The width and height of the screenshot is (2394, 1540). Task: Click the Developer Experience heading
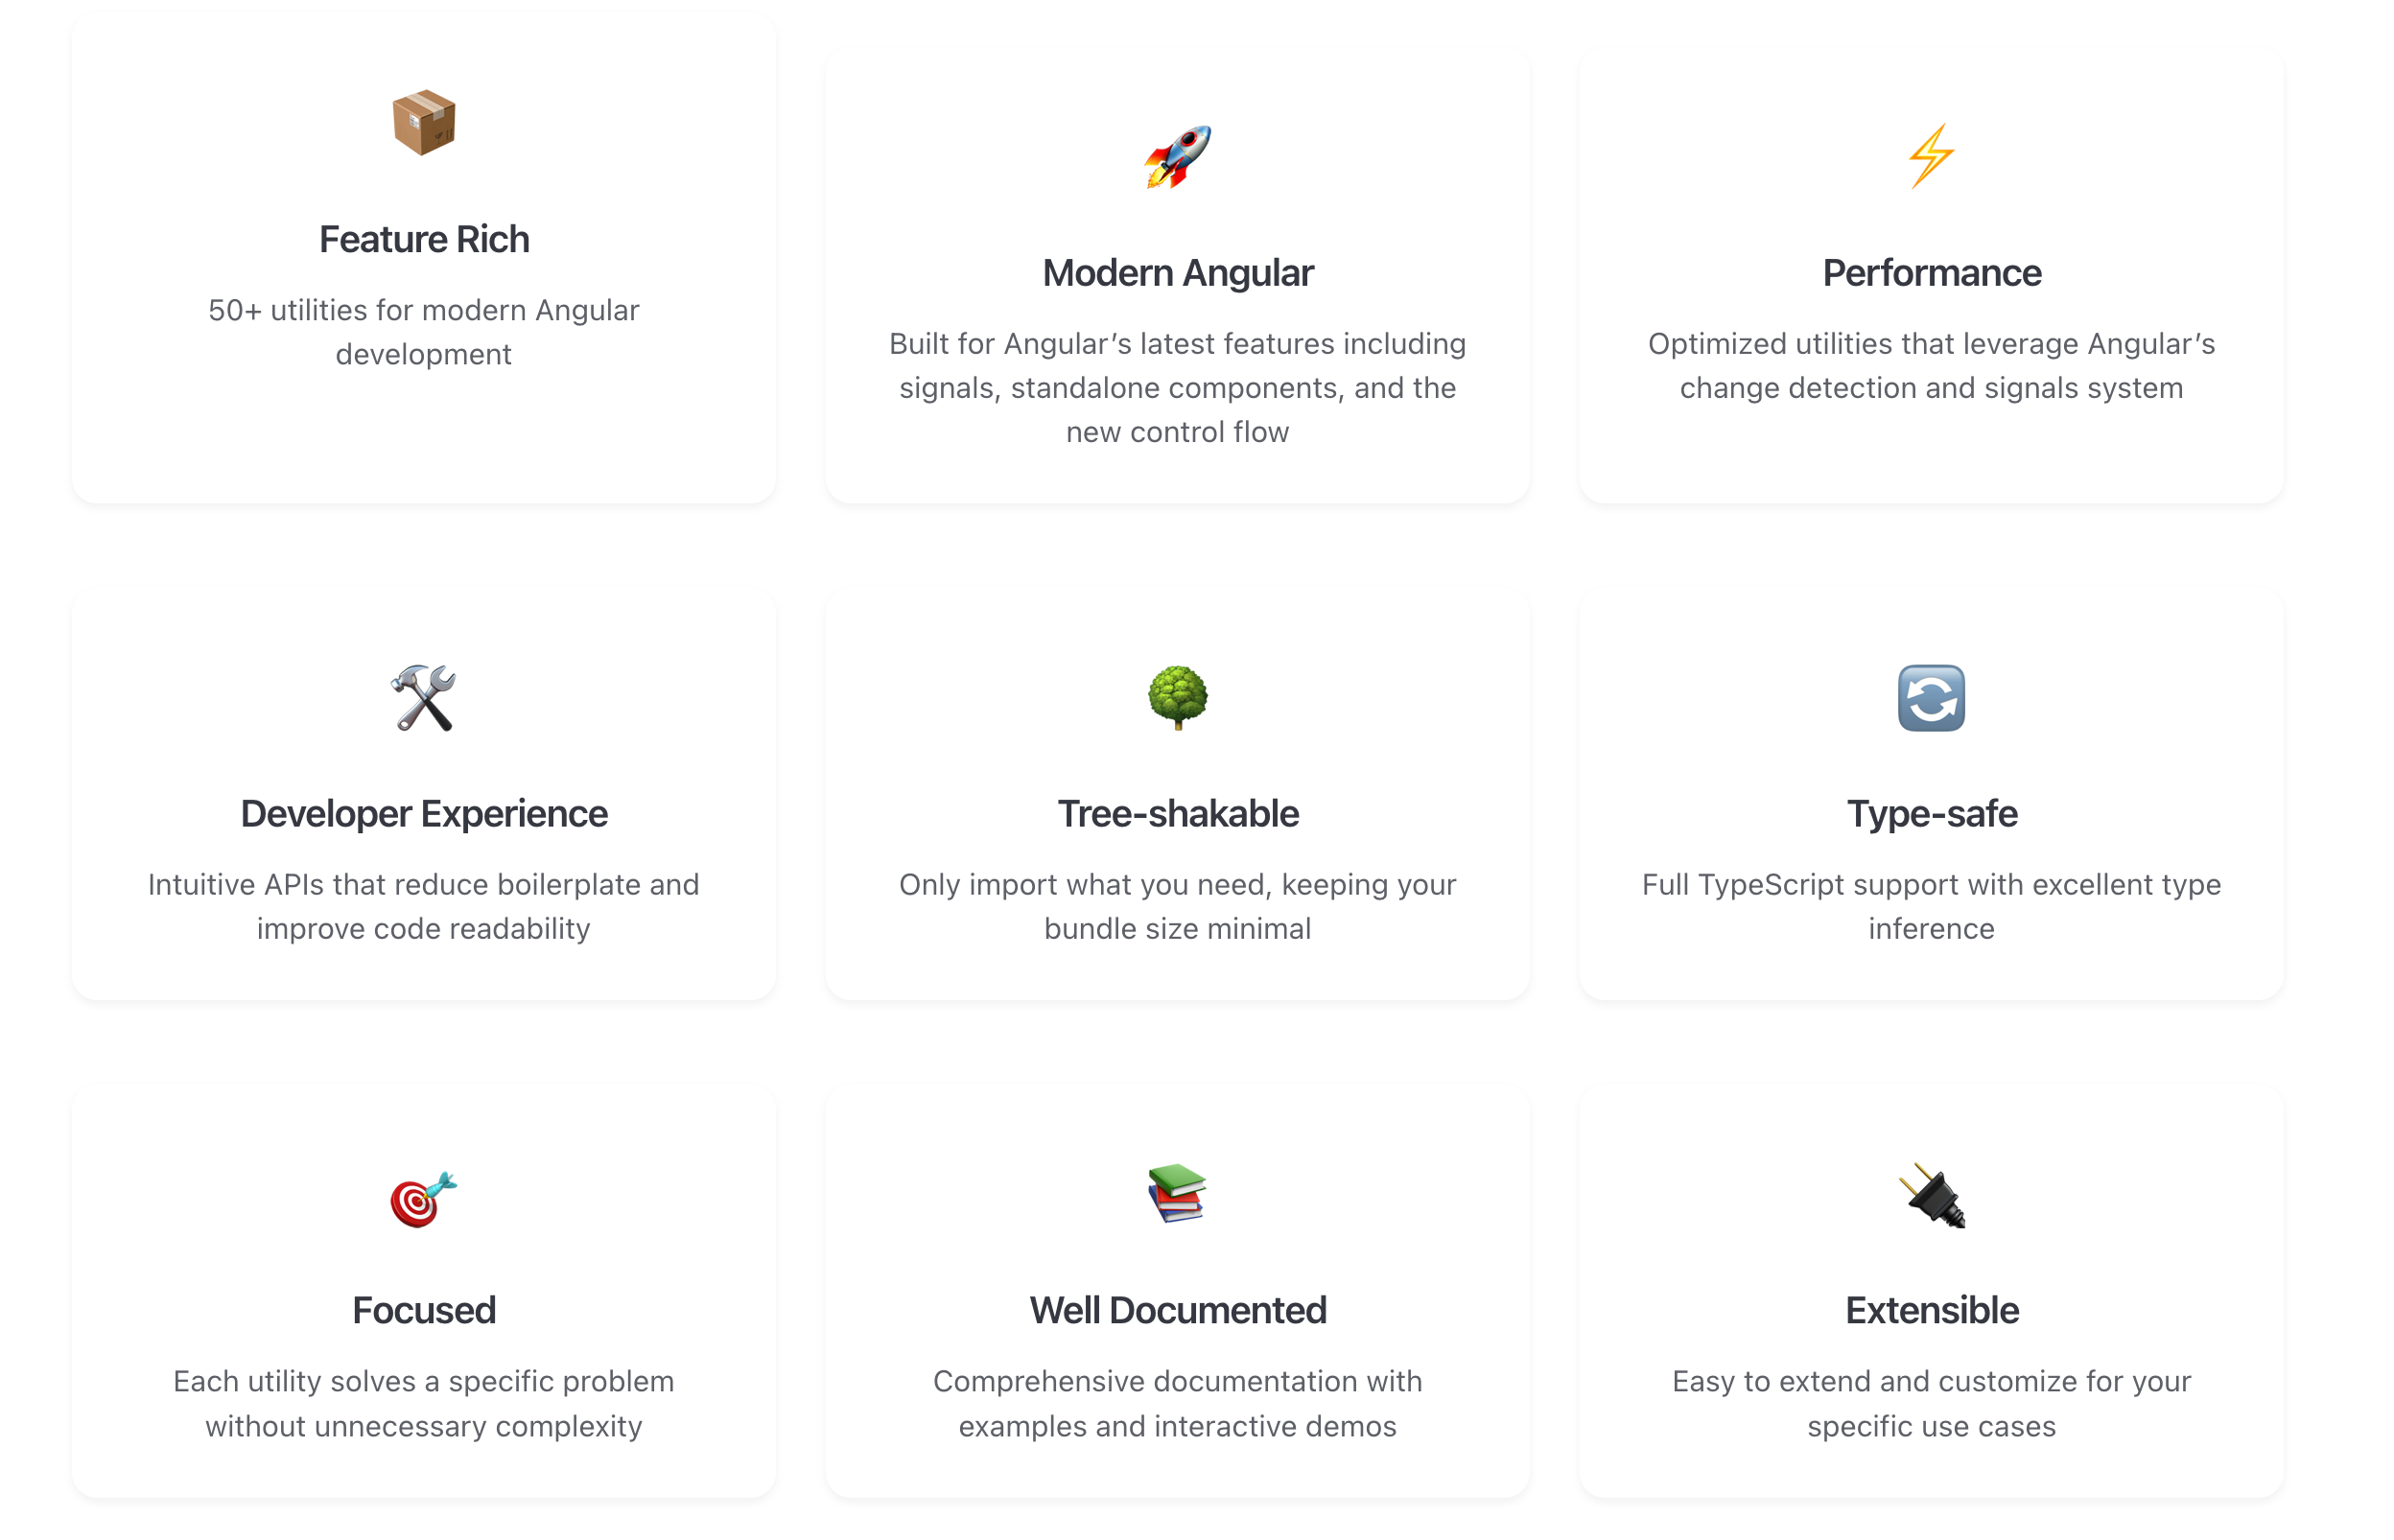coord(423,814)
